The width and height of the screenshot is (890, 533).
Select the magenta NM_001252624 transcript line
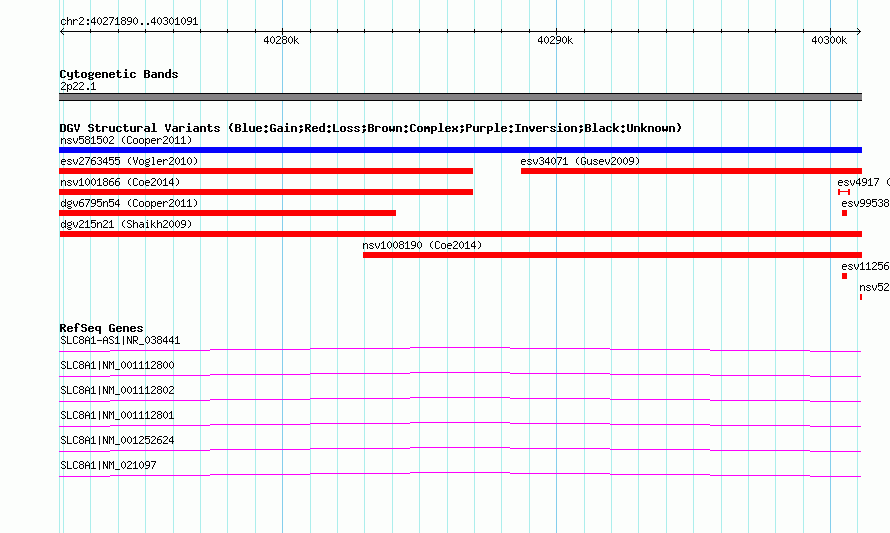[x=460, y=449]
